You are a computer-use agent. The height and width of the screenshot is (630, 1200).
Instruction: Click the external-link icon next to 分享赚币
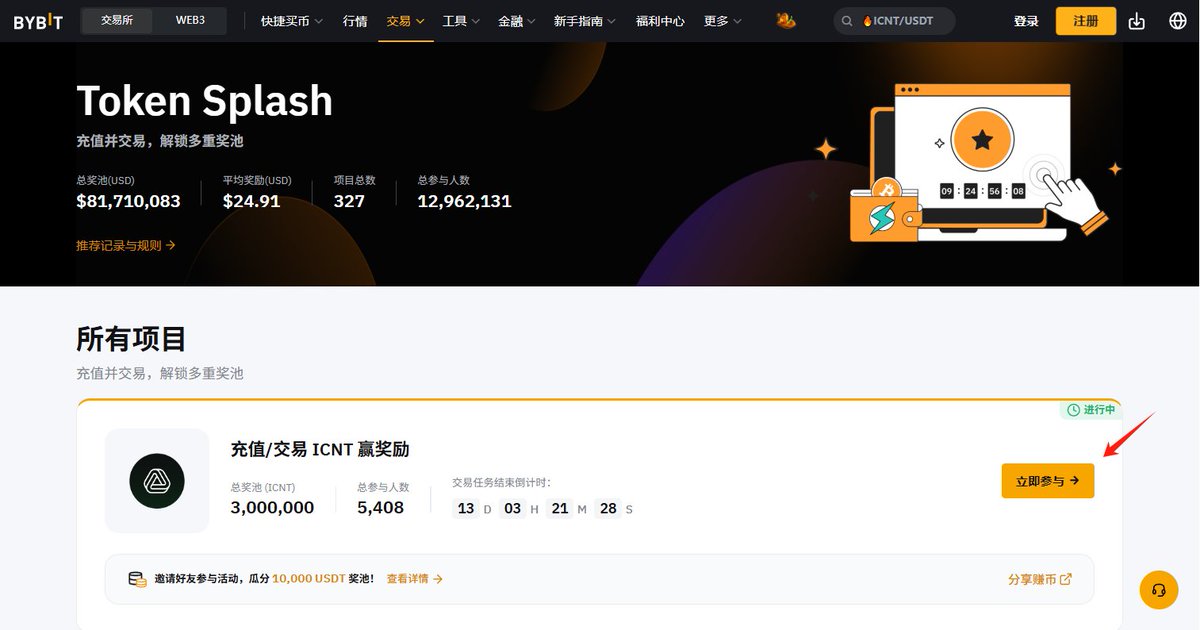[x=1066, y=579]
